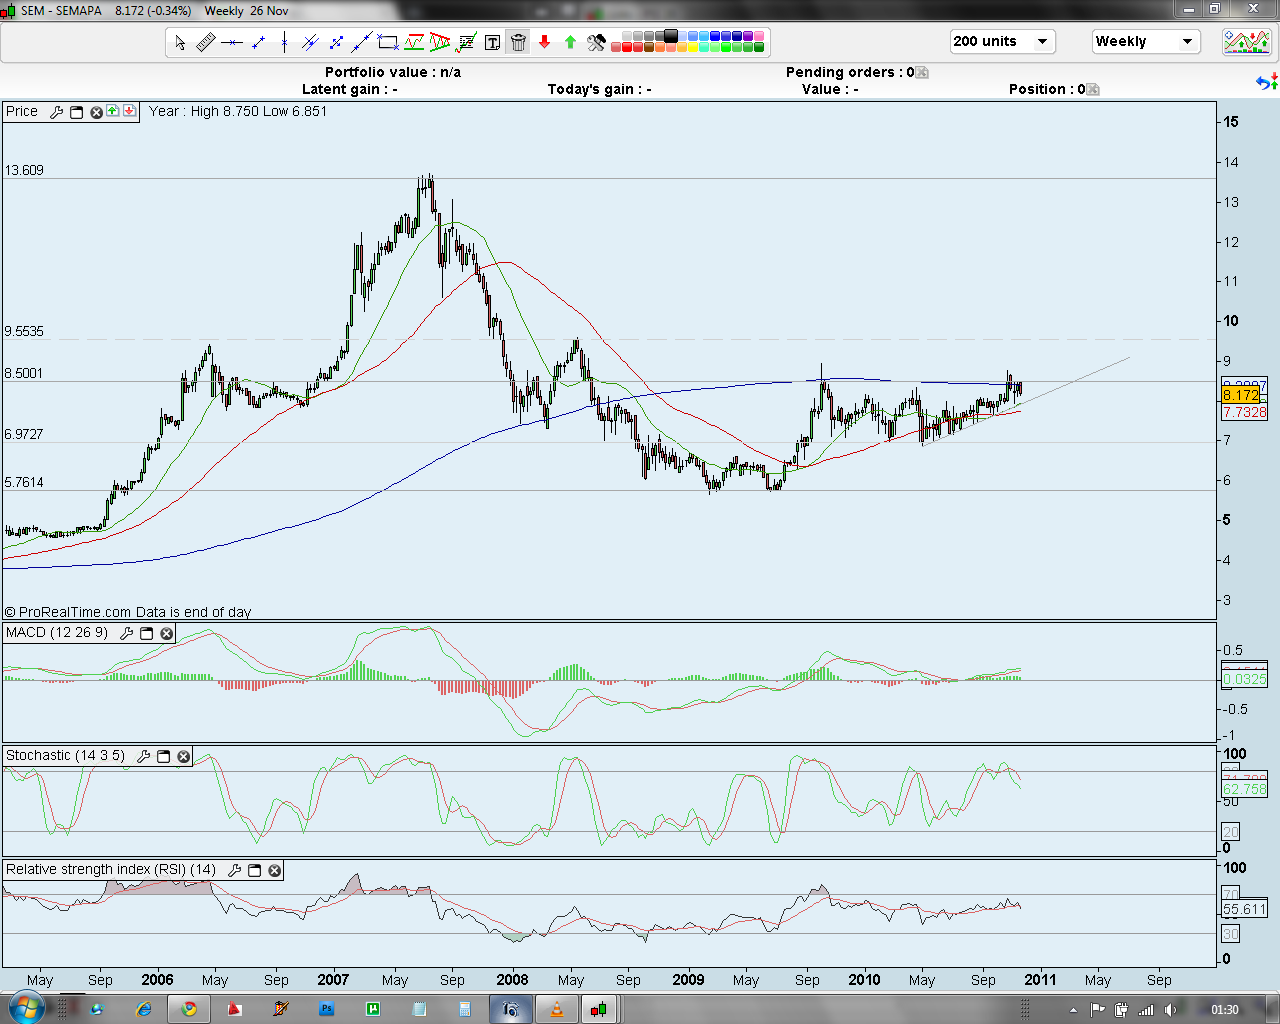Click the red down arrow marker tool
The height and width of the screenshot is (1024, 1280).
(544, 42)
